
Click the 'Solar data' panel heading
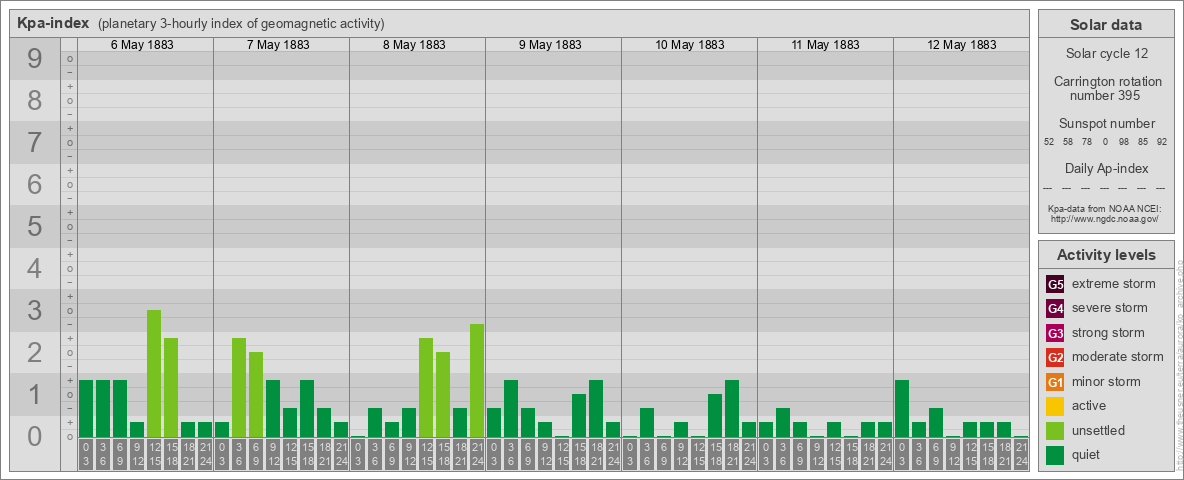pos(1105,24)
